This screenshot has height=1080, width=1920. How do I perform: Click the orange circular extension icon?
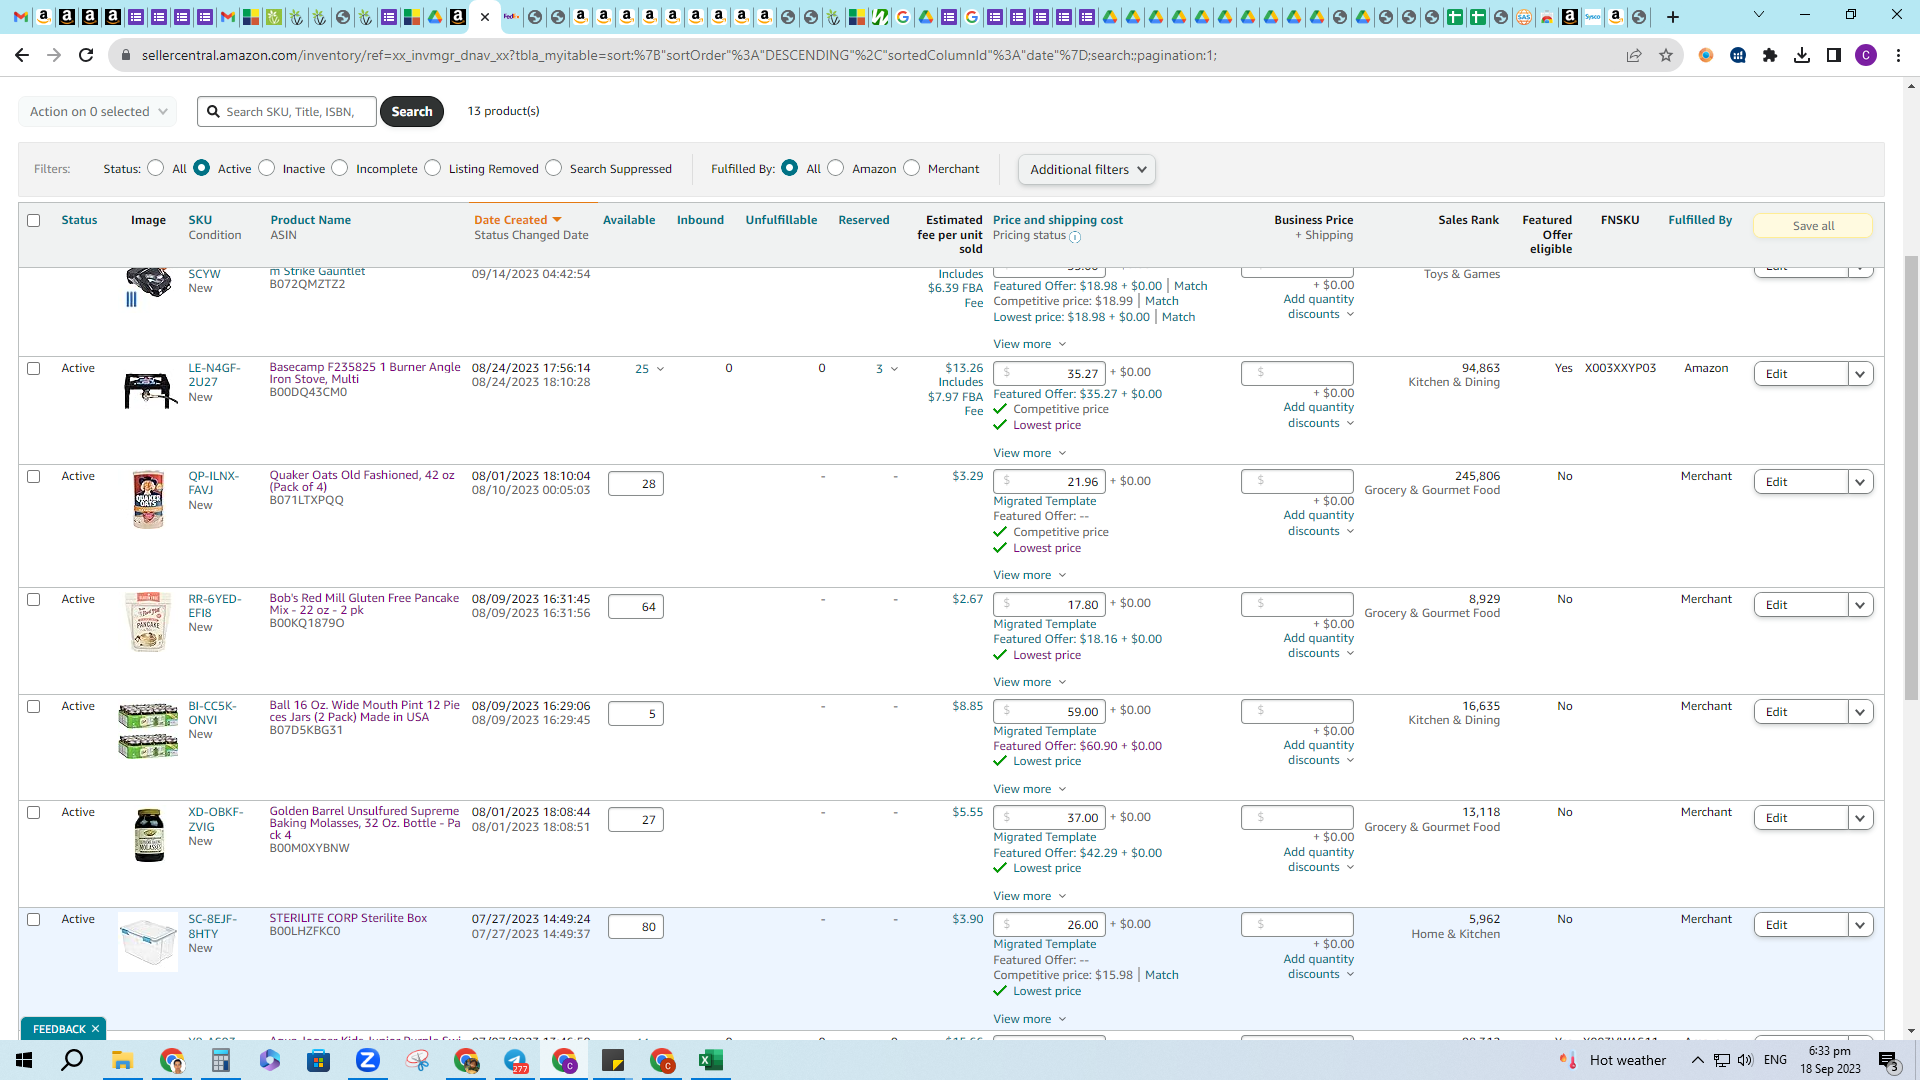[1706, 55]
